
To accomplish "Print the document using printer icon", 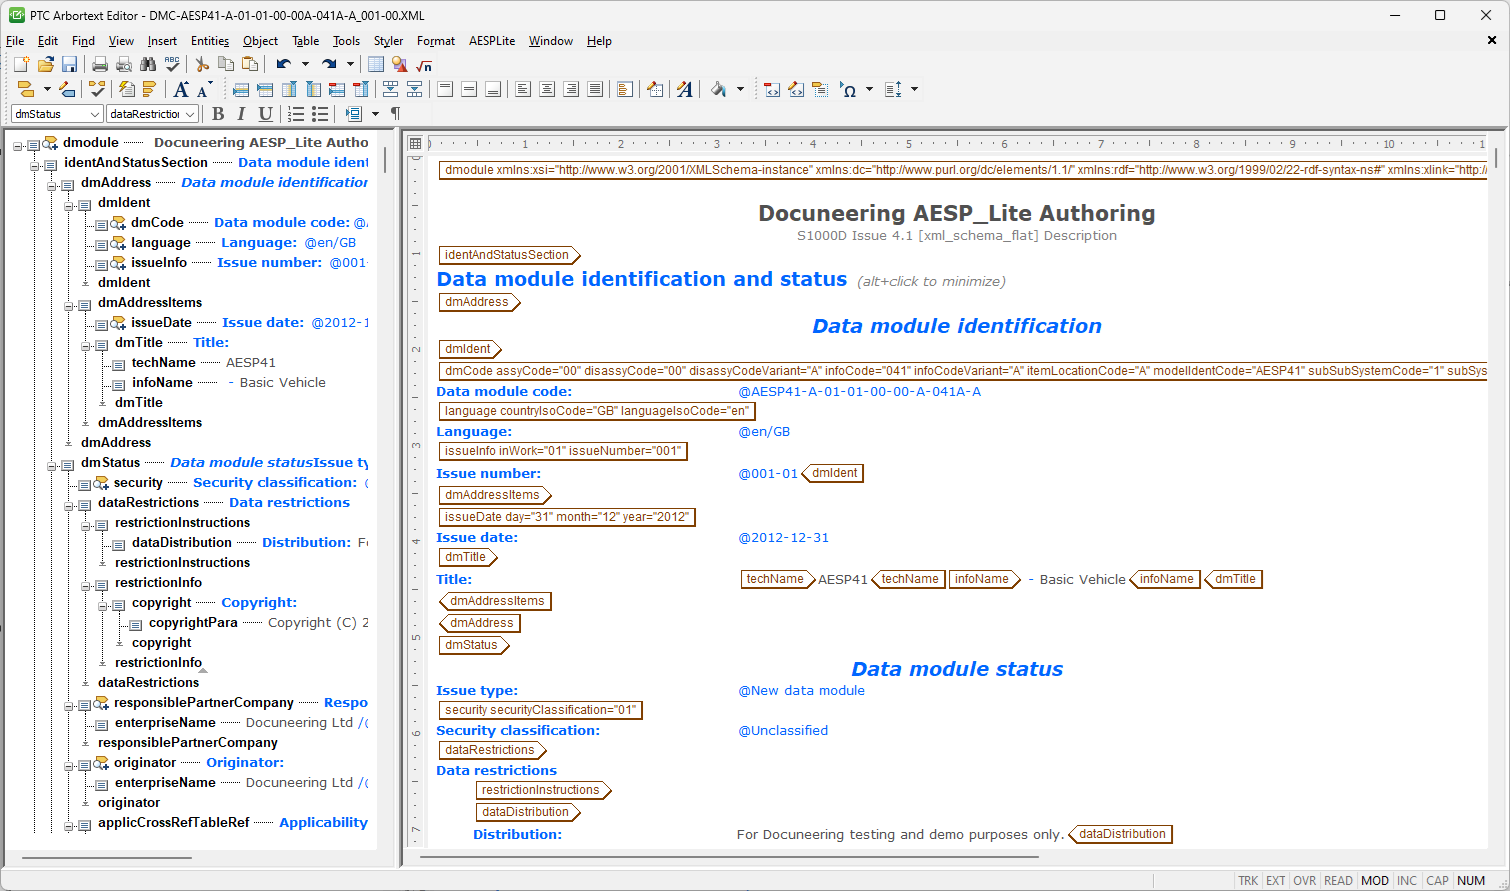I will click(x=100, y=64).
